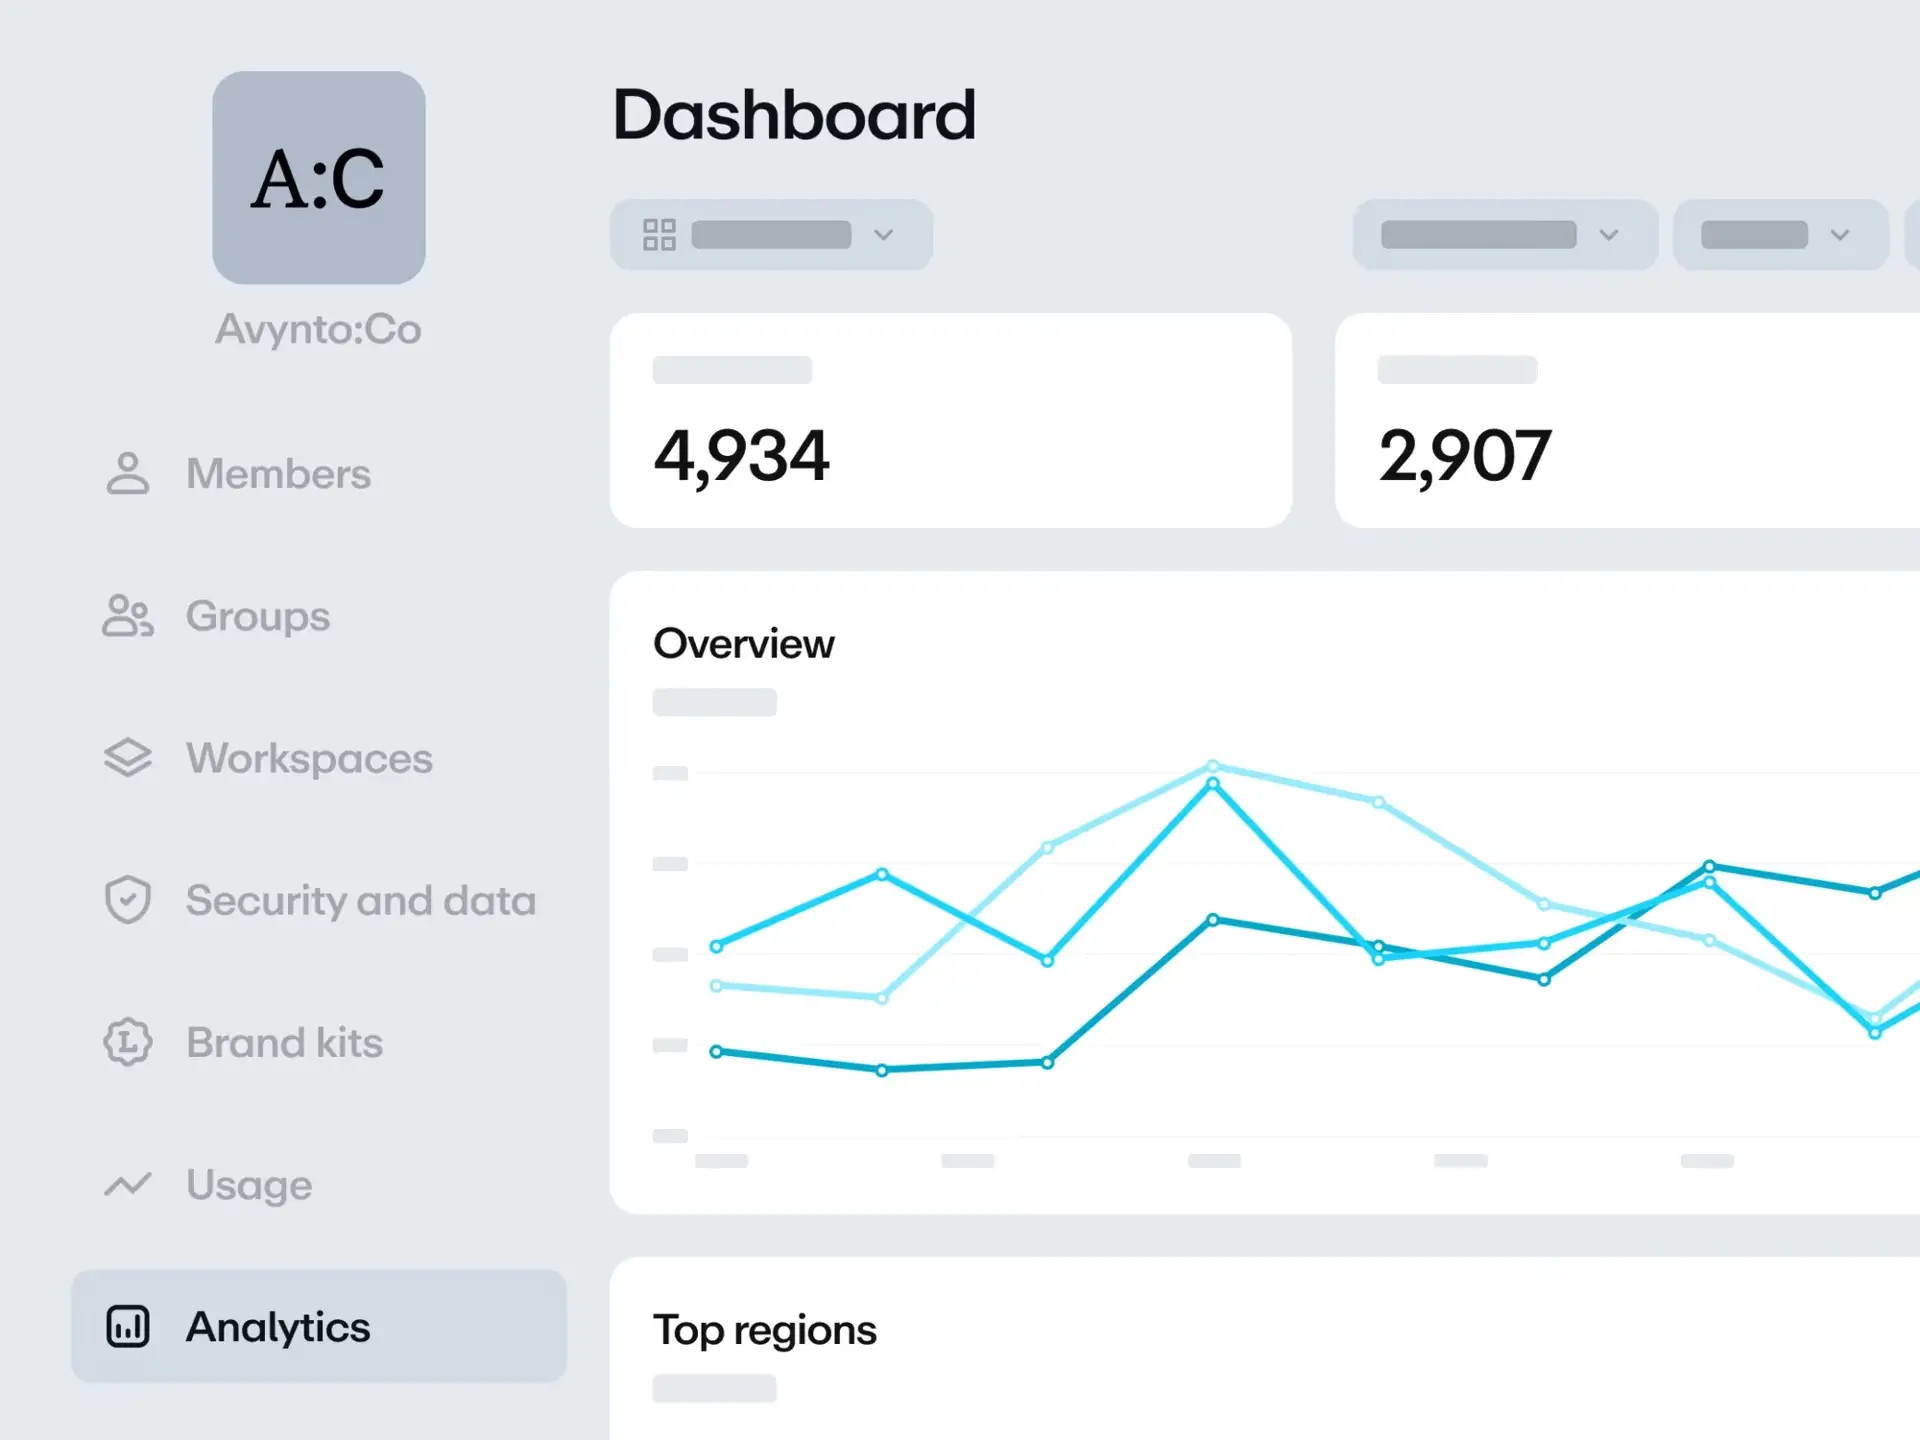Select Security and data in sidebar
The height and width of the screenshot is (1440, 1920).
360,900
